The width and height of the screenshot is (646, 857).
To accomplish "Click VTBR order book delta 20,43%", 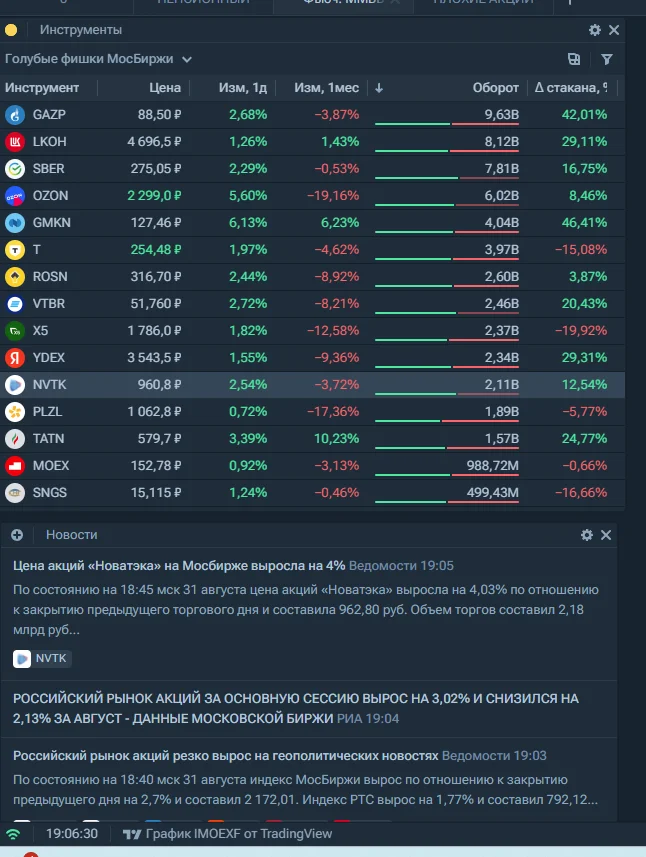I will pyautogui.click(x=584, y=304).
